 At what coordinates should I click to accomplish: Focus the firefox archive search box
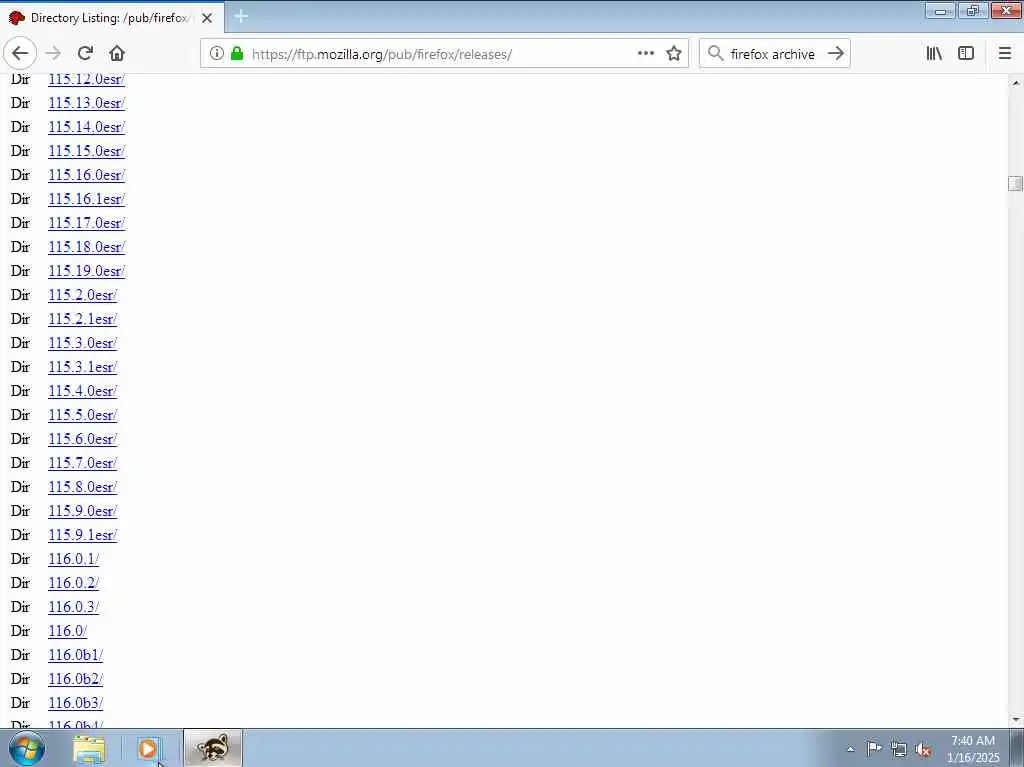pos(773,54)
